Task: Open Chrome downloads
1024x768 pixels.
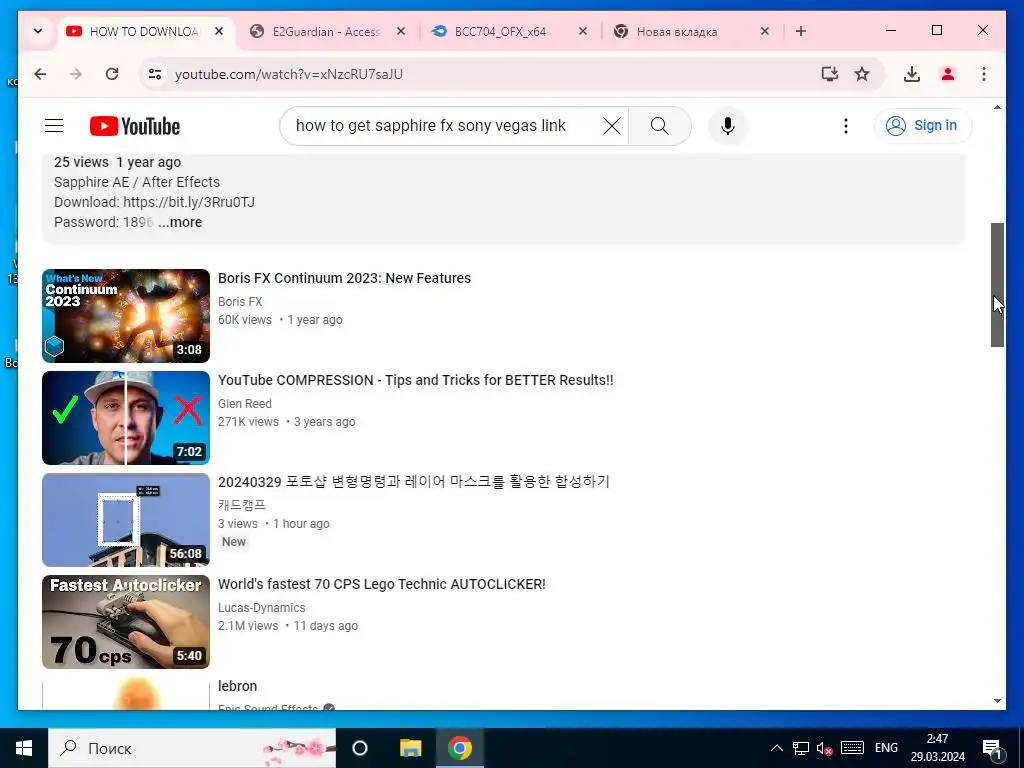Action: (x=912, y=74)
